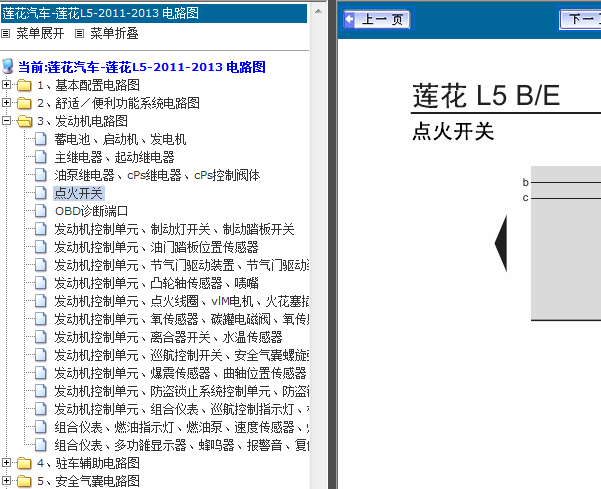Open 发动机控制单元、制动灯开关、制动踏板开关
Image resolution: width=601 pixels, height=489 pixels.
(x=174, y=229)
